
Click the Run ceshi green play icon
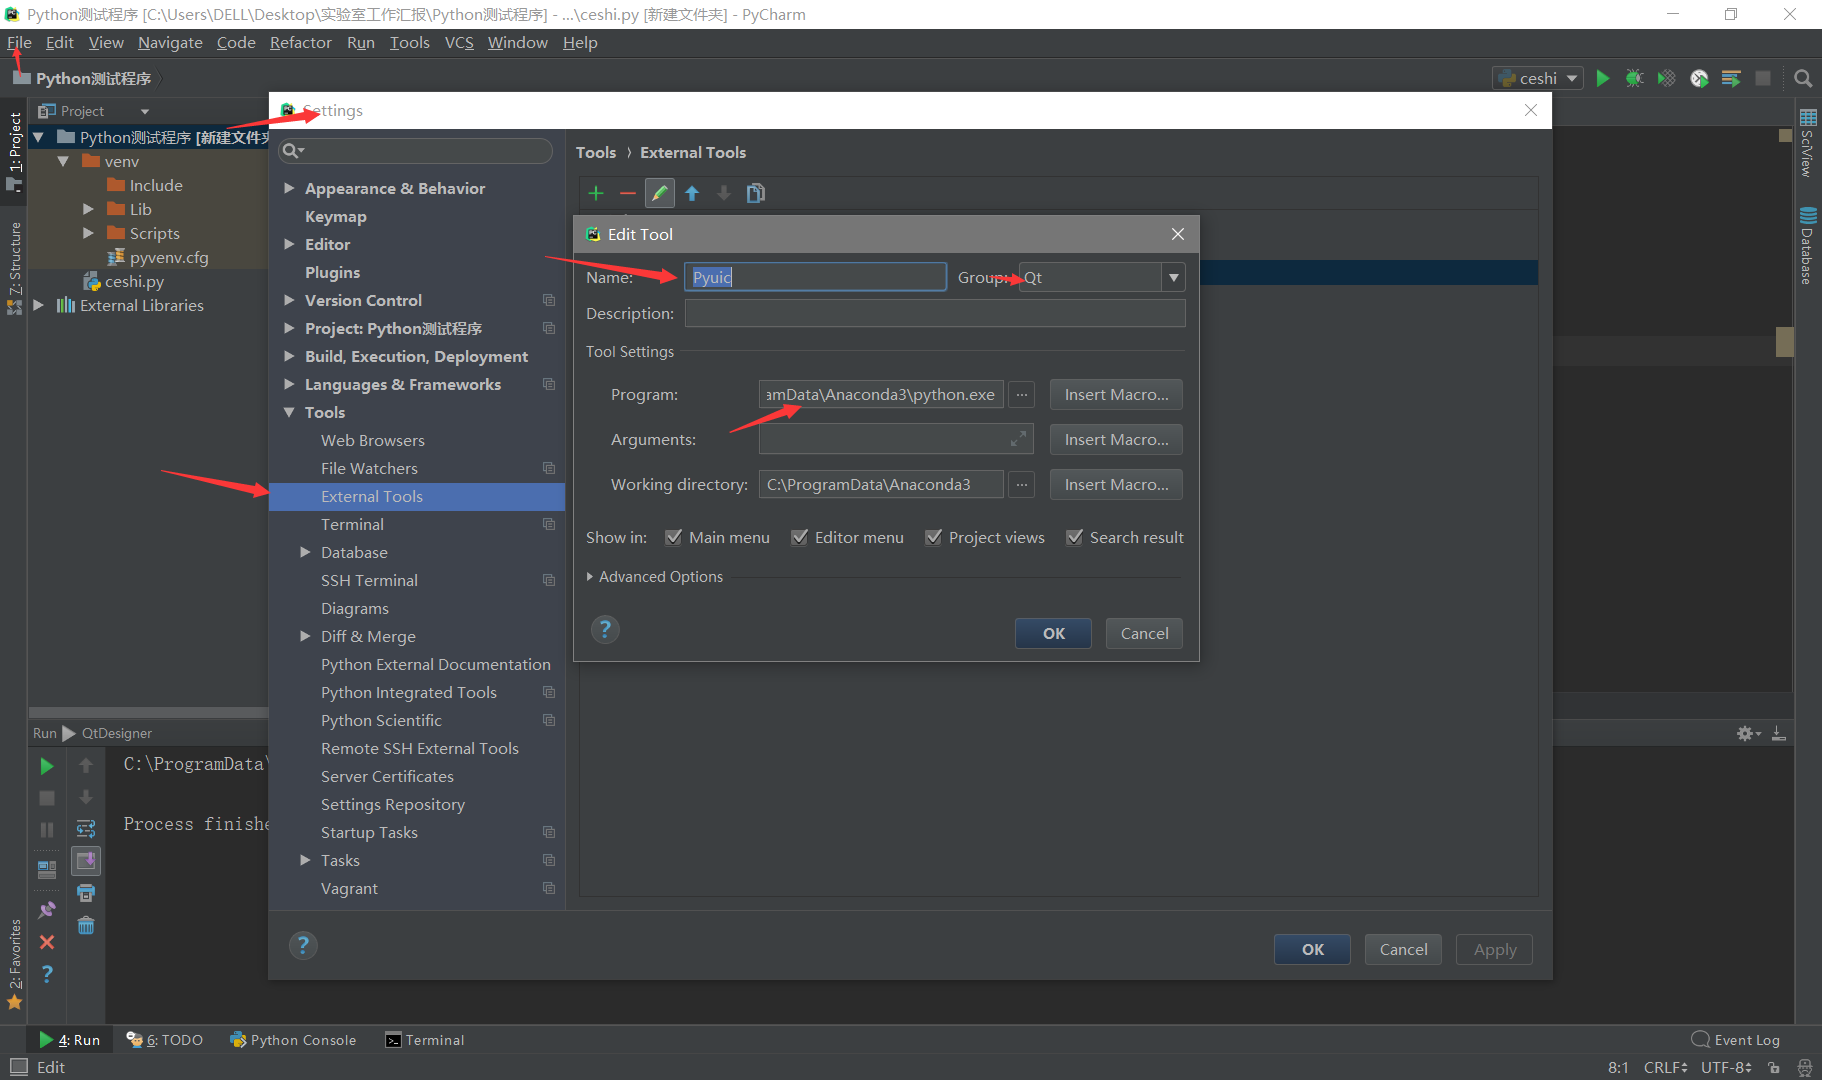1603,78
